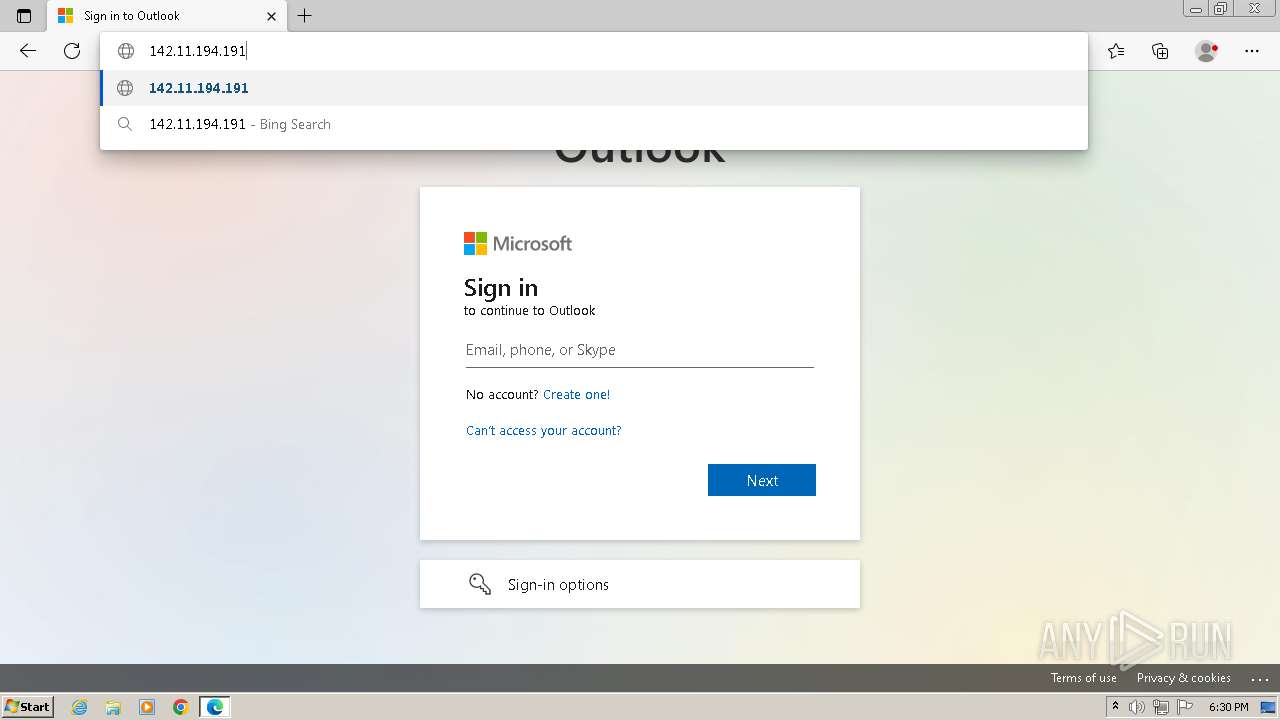The height and width of the screenshot is (720, 1280).
Task: Switch to the Sign in to Outlook tab
Action: click(166, 16)
